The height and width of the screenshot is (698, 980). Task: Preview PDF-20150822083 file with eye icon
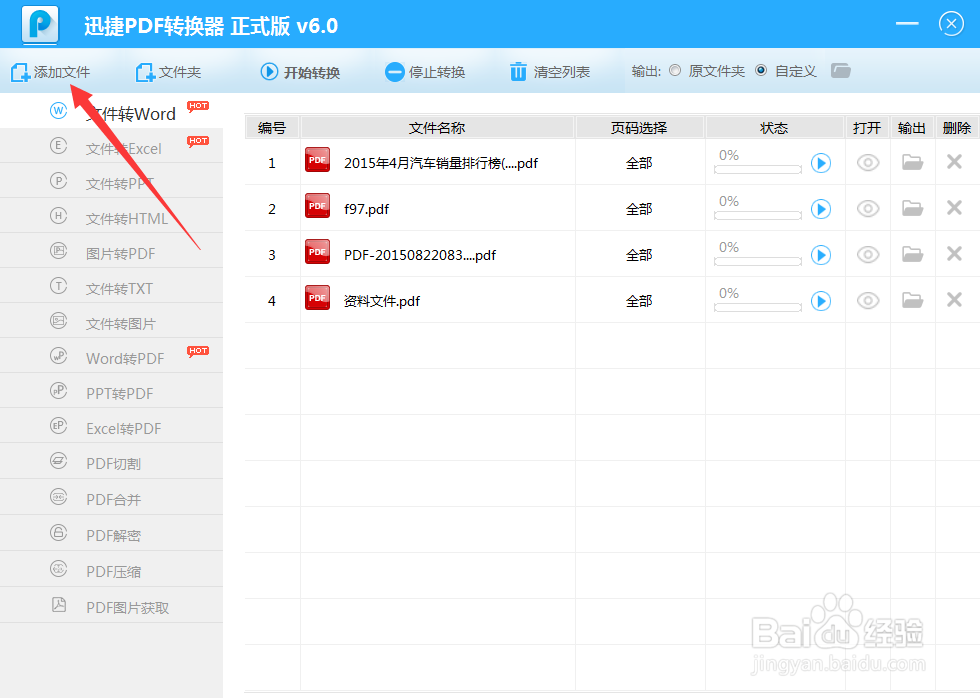click(x=868, y=255)
